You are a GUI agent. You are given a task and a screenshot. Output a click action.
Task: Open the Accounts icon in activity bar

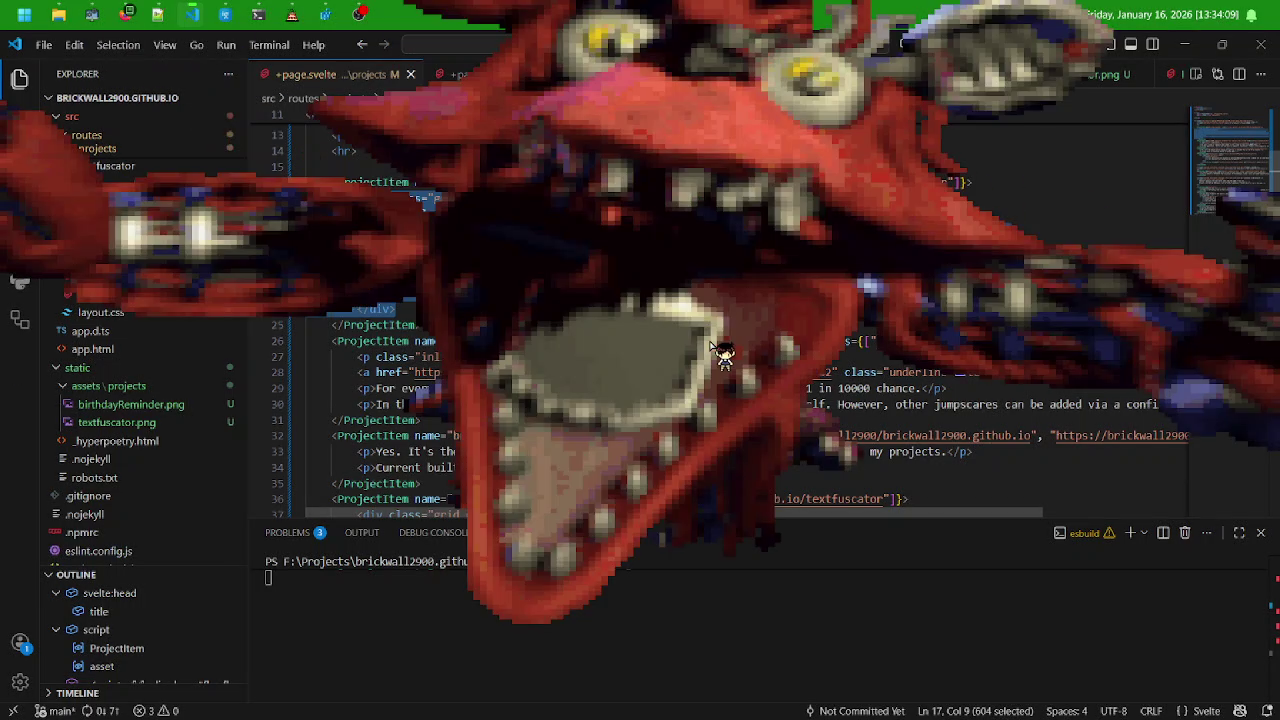(19, 643)
